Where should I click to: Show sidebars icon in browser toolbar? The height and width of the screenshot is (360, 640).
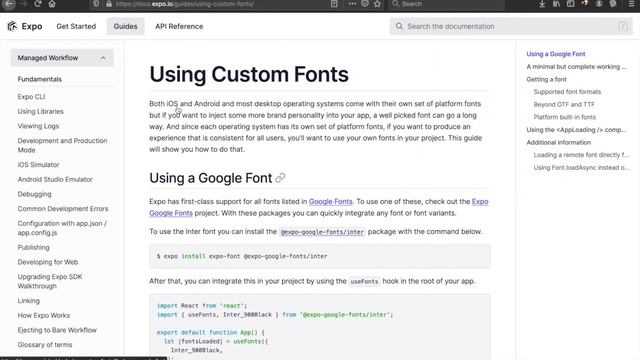pos(571,4)
